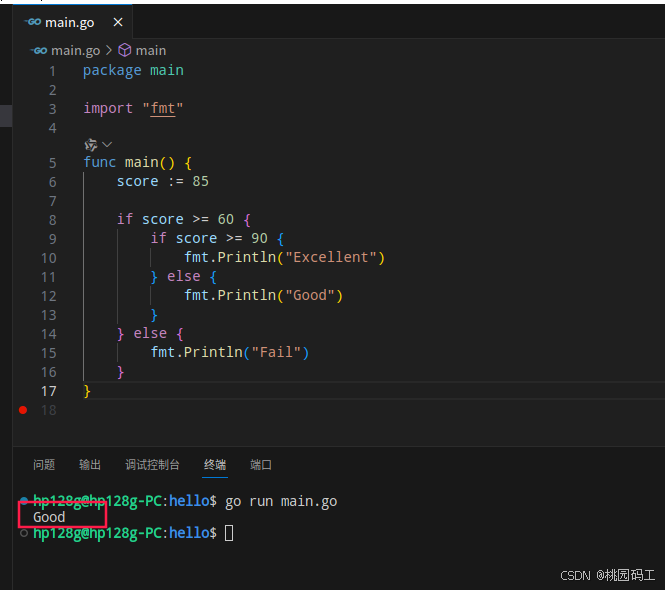Click the "fmt" import string on line 3
This screenshot has width=665, height=590.
(163, 109)
